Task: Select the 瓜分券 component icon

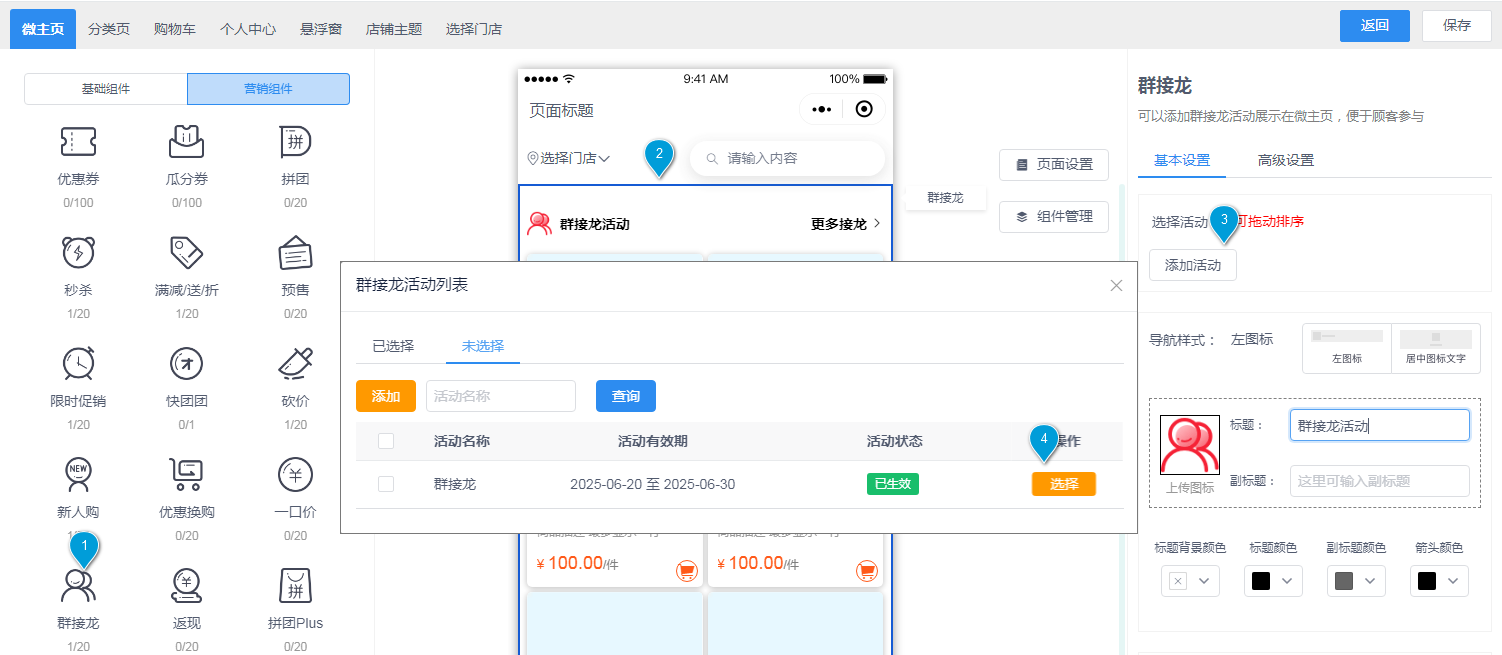Action: tap(187, 143)
